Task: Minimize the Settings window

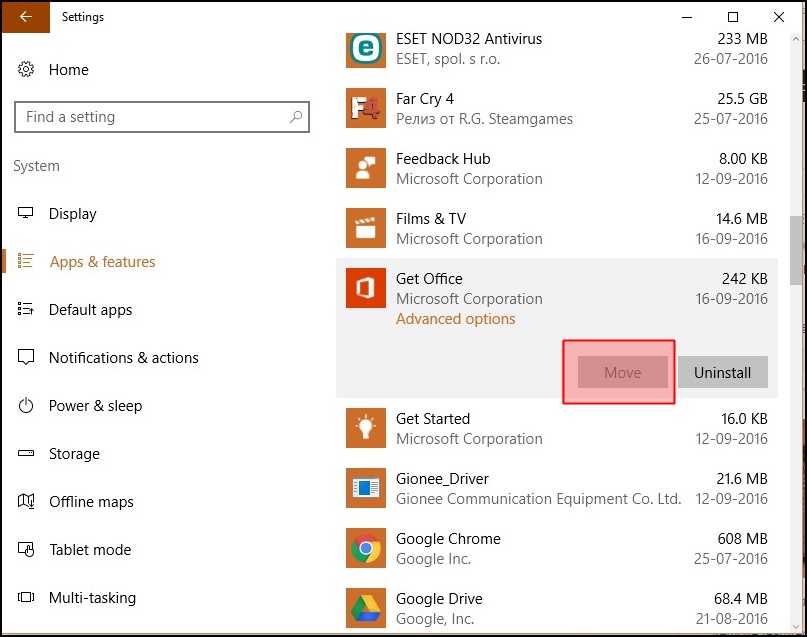Action: [687, 17]
